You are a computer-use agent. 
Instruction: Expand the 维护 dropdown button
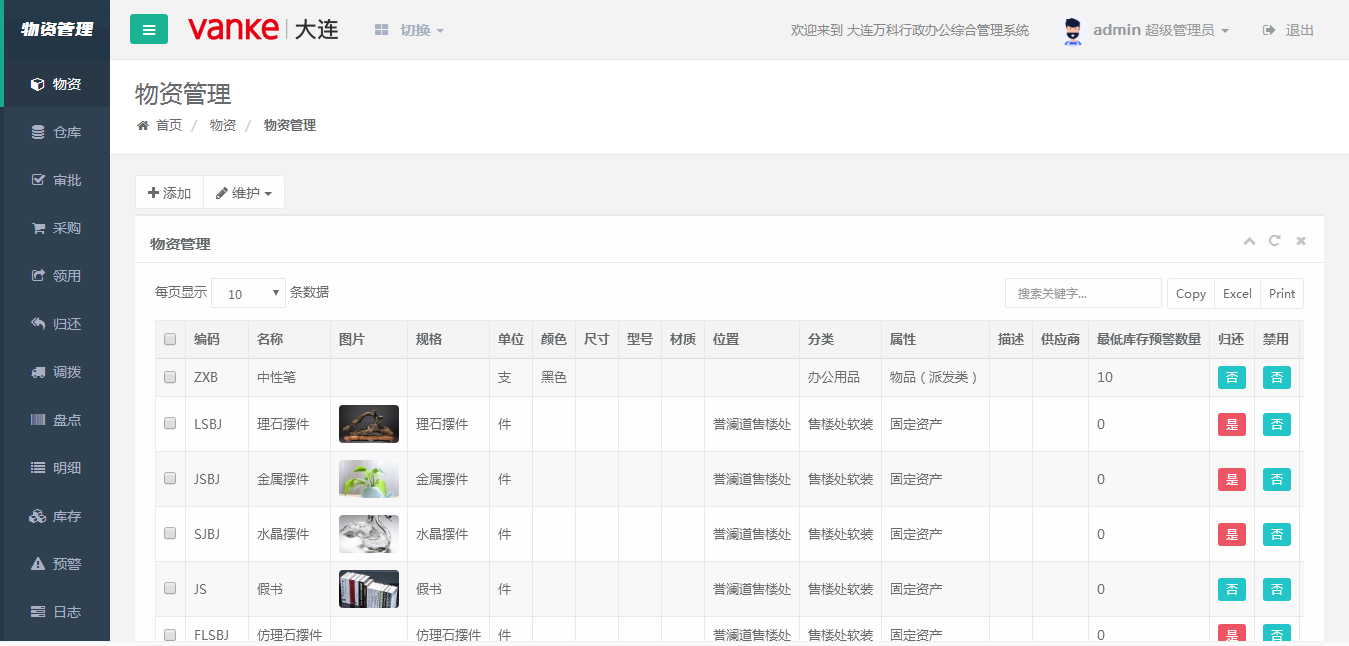click(244, 193)
